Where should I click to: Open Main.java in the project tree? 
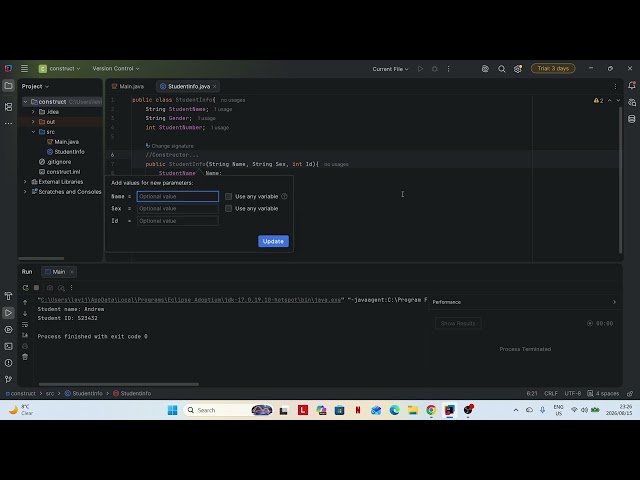63,142
